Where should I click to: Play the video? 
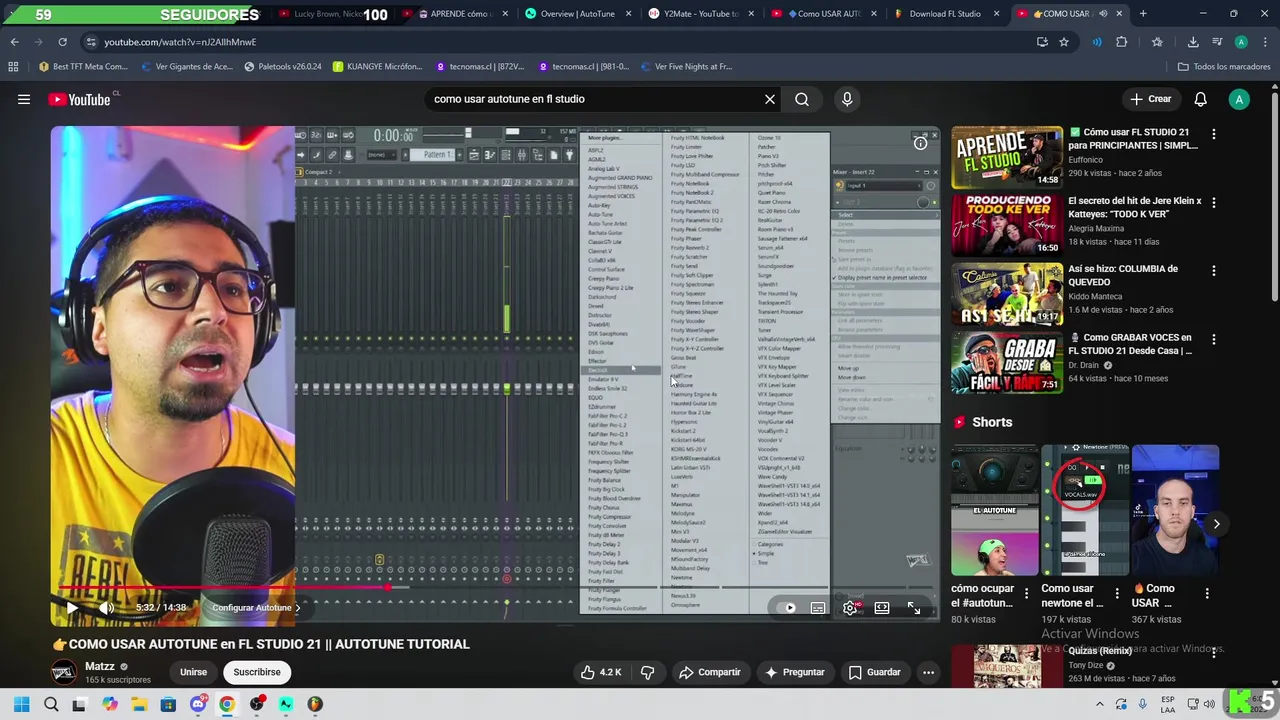[x=72, y=608]
